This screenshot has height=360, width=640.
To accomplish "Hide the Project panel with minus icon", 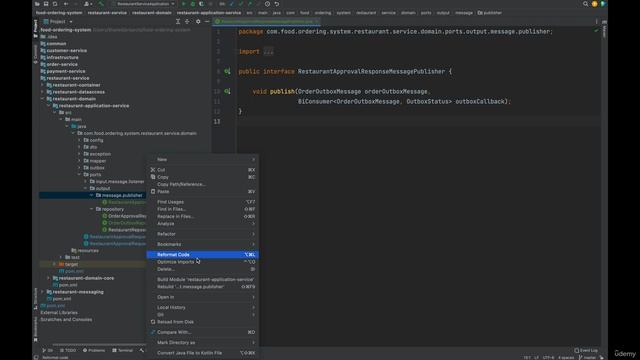I will pyautogui.click(x=207, y=21).
